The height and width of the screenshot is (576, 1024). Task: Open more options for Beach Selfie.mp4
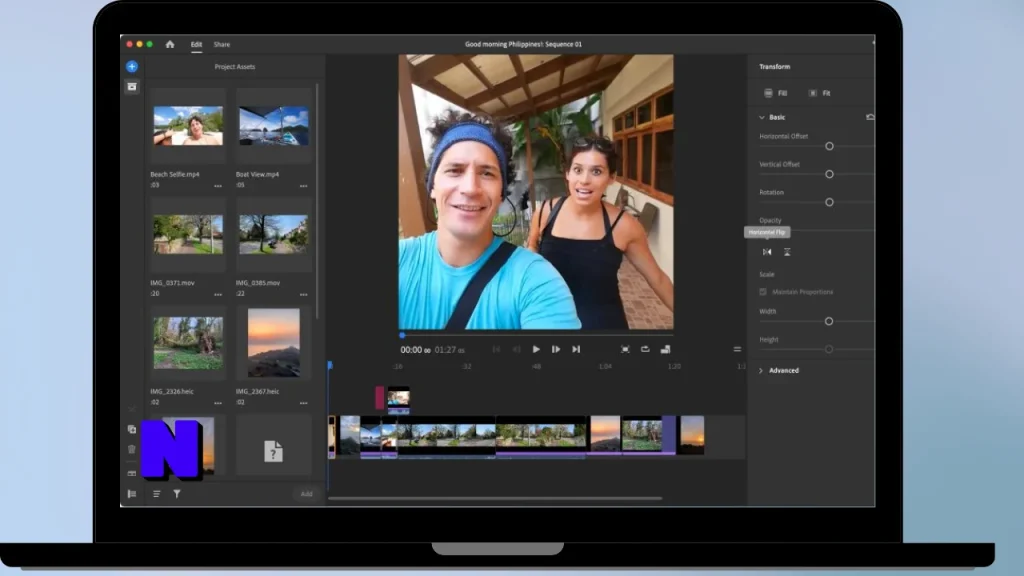pos(218,186)
